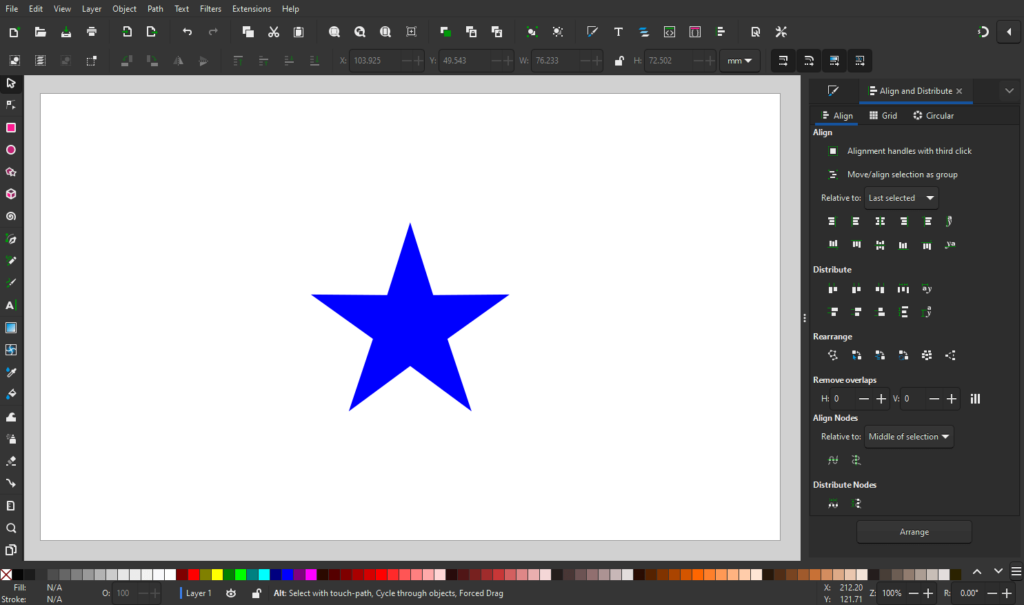
Task: Select the Rectangle tool
Action: click(x=11, y=128)
